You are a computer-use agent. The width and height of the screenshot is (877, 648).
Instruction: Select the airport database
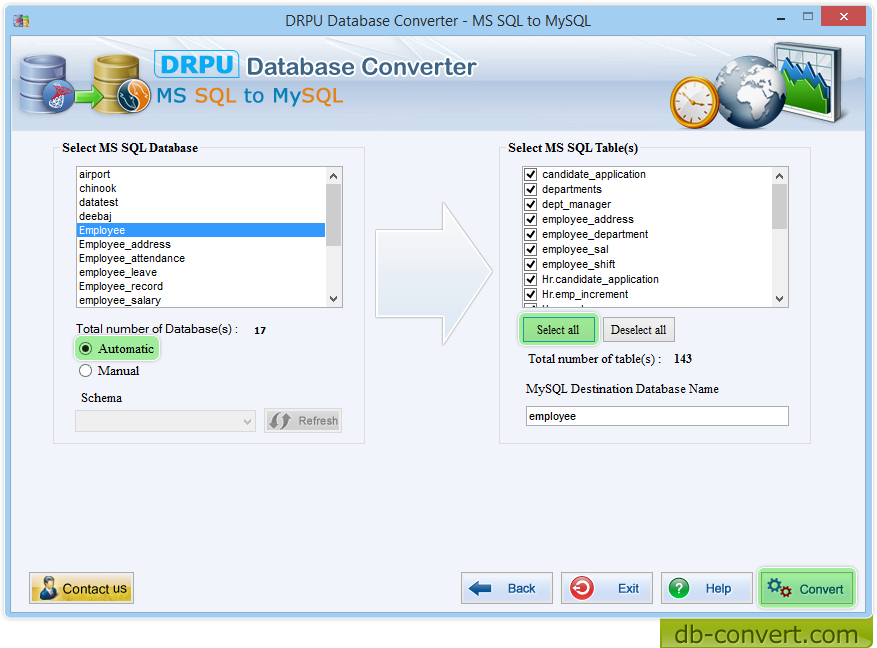tap(200, 174)
